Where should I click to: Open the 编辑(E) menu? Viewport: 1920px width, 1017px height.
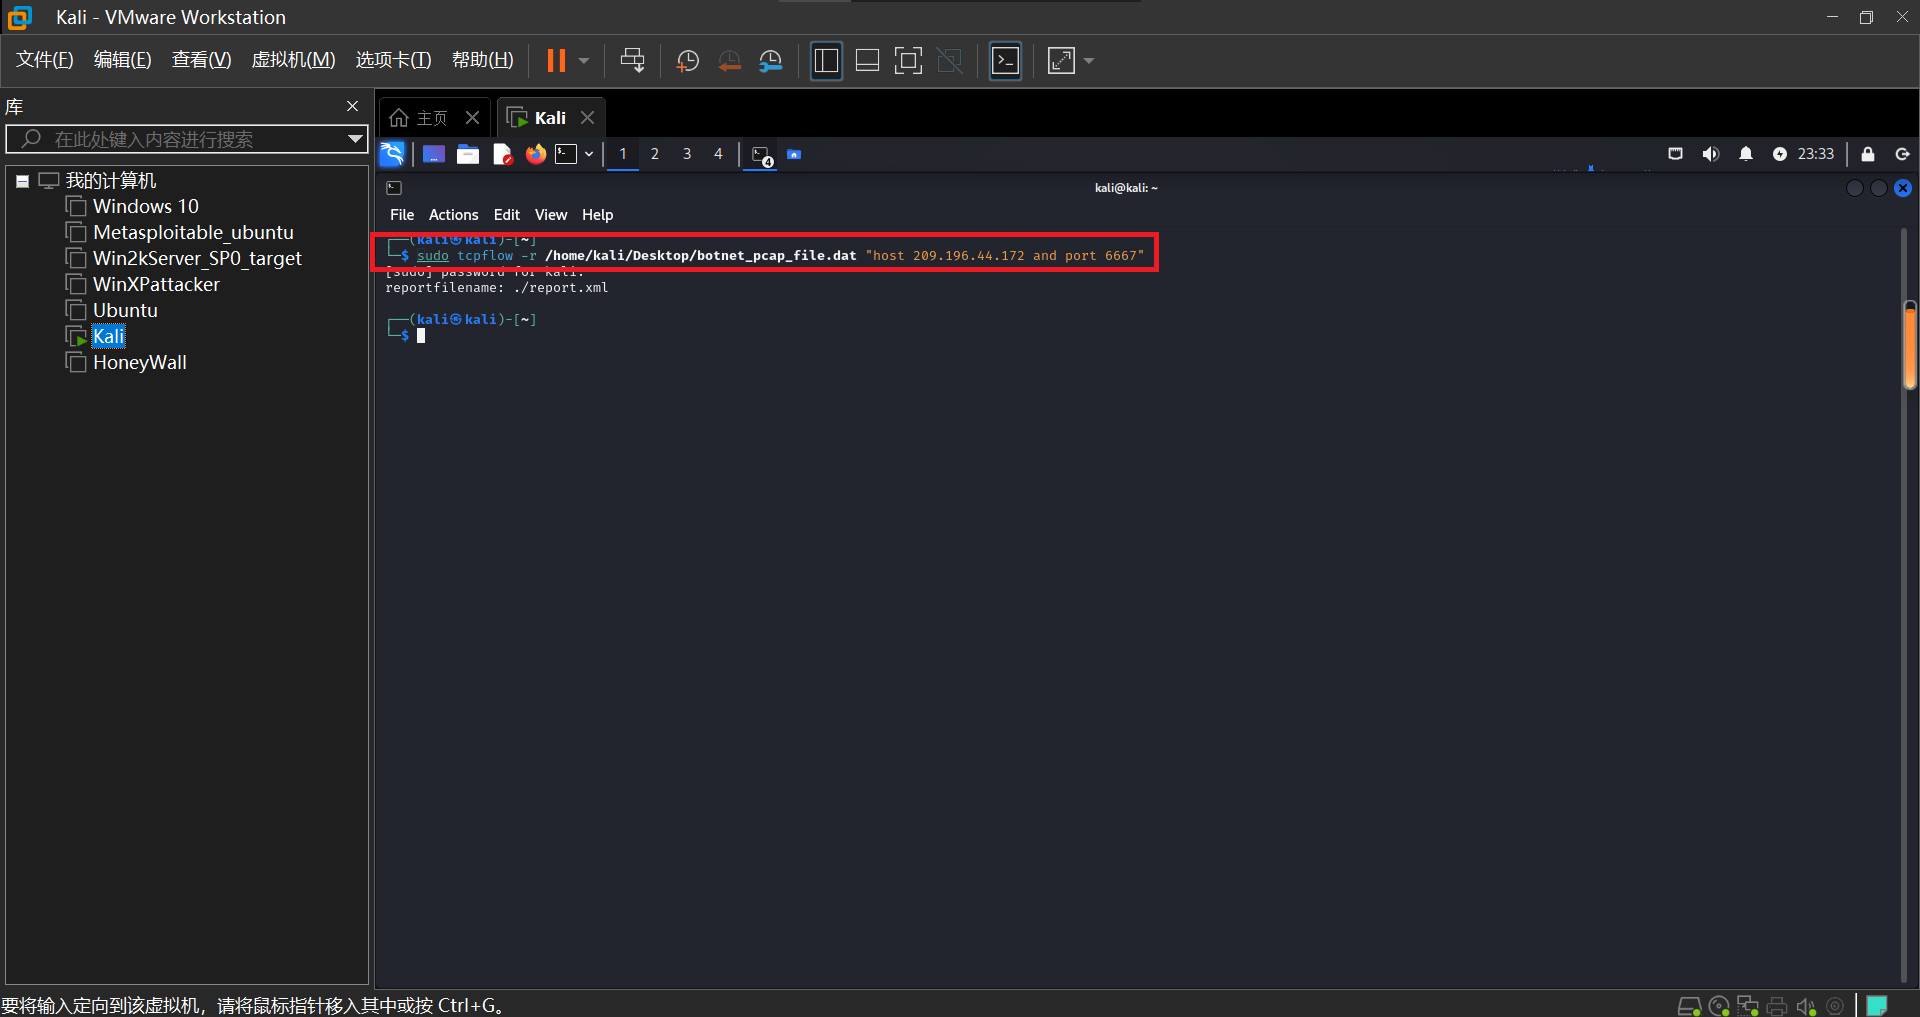tap(123, 60)
